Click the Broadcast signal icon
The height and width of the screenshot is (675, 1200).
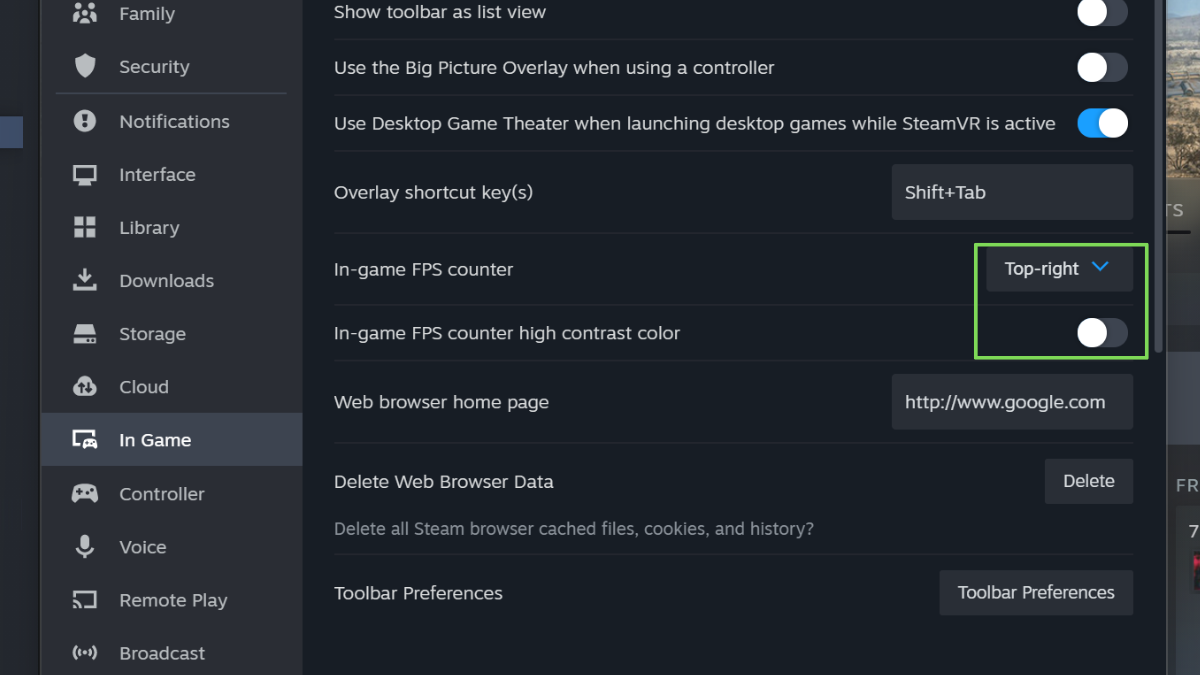tap(85, 653)
